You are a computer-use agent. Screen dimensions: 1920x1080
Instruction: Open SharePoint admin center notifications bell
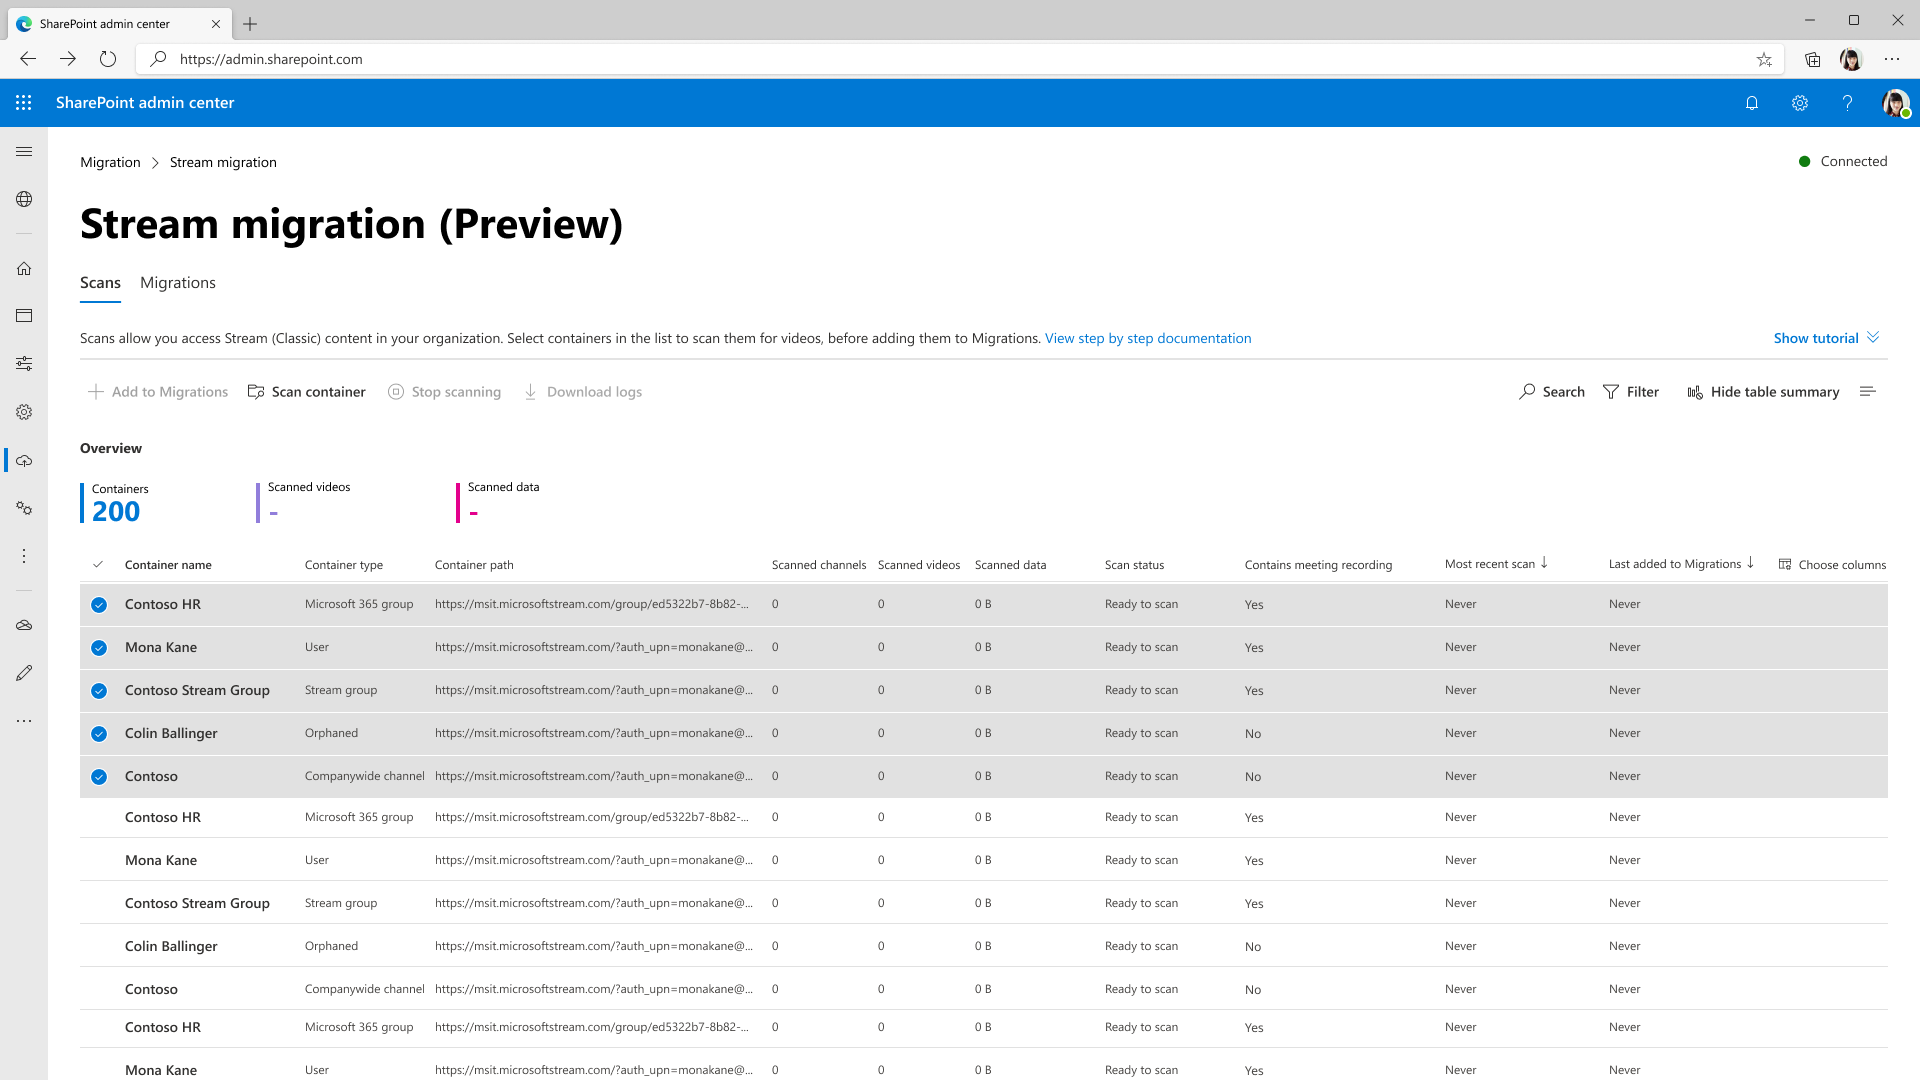pyautogui.click(x=1751, y=103)
